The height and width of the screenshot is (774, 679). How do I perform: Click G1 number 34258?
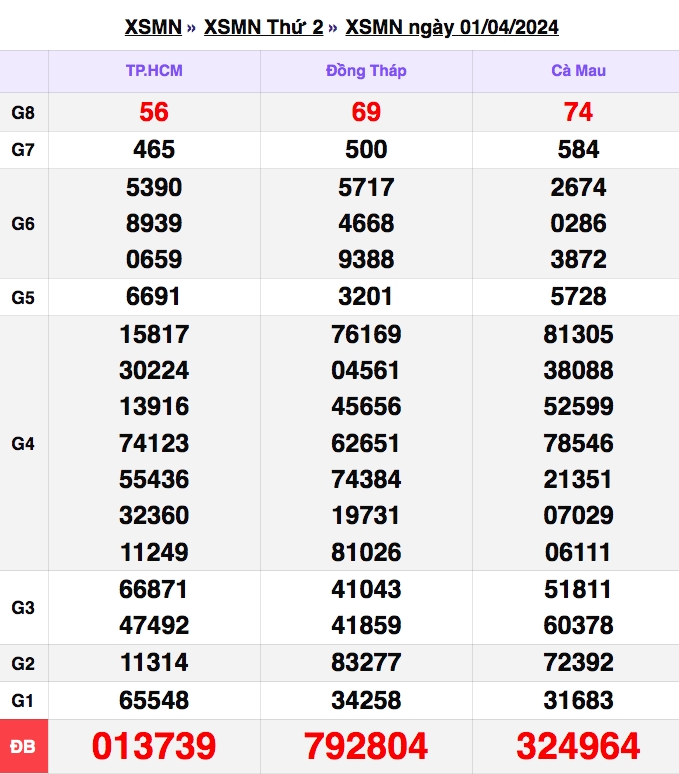366,700
